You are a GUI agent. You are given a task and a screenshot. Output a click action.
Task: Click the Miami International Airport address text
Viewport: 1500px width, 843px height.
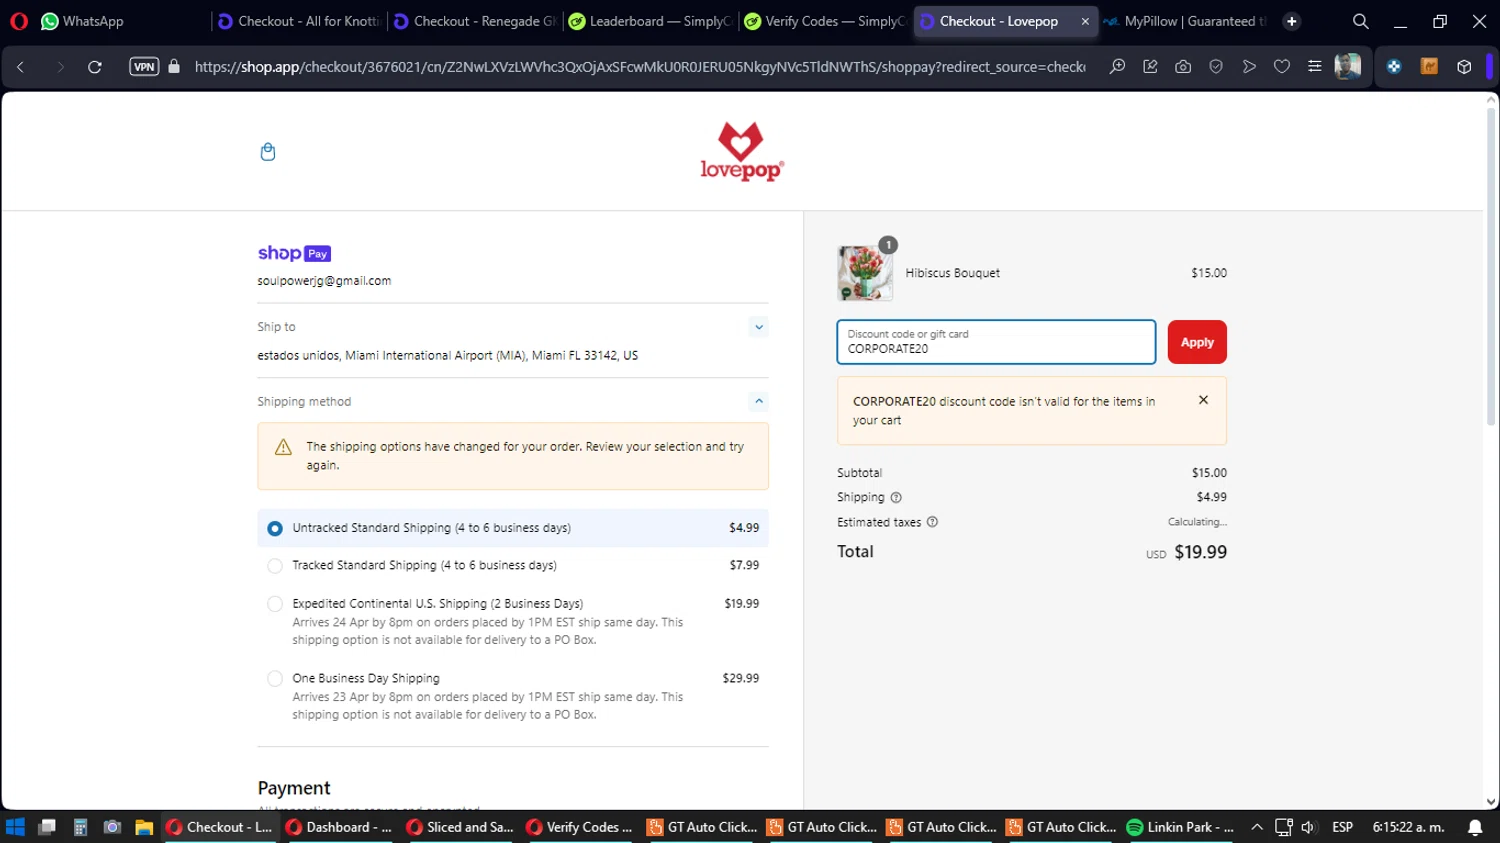pyautogui.click(x=447, y=356)
